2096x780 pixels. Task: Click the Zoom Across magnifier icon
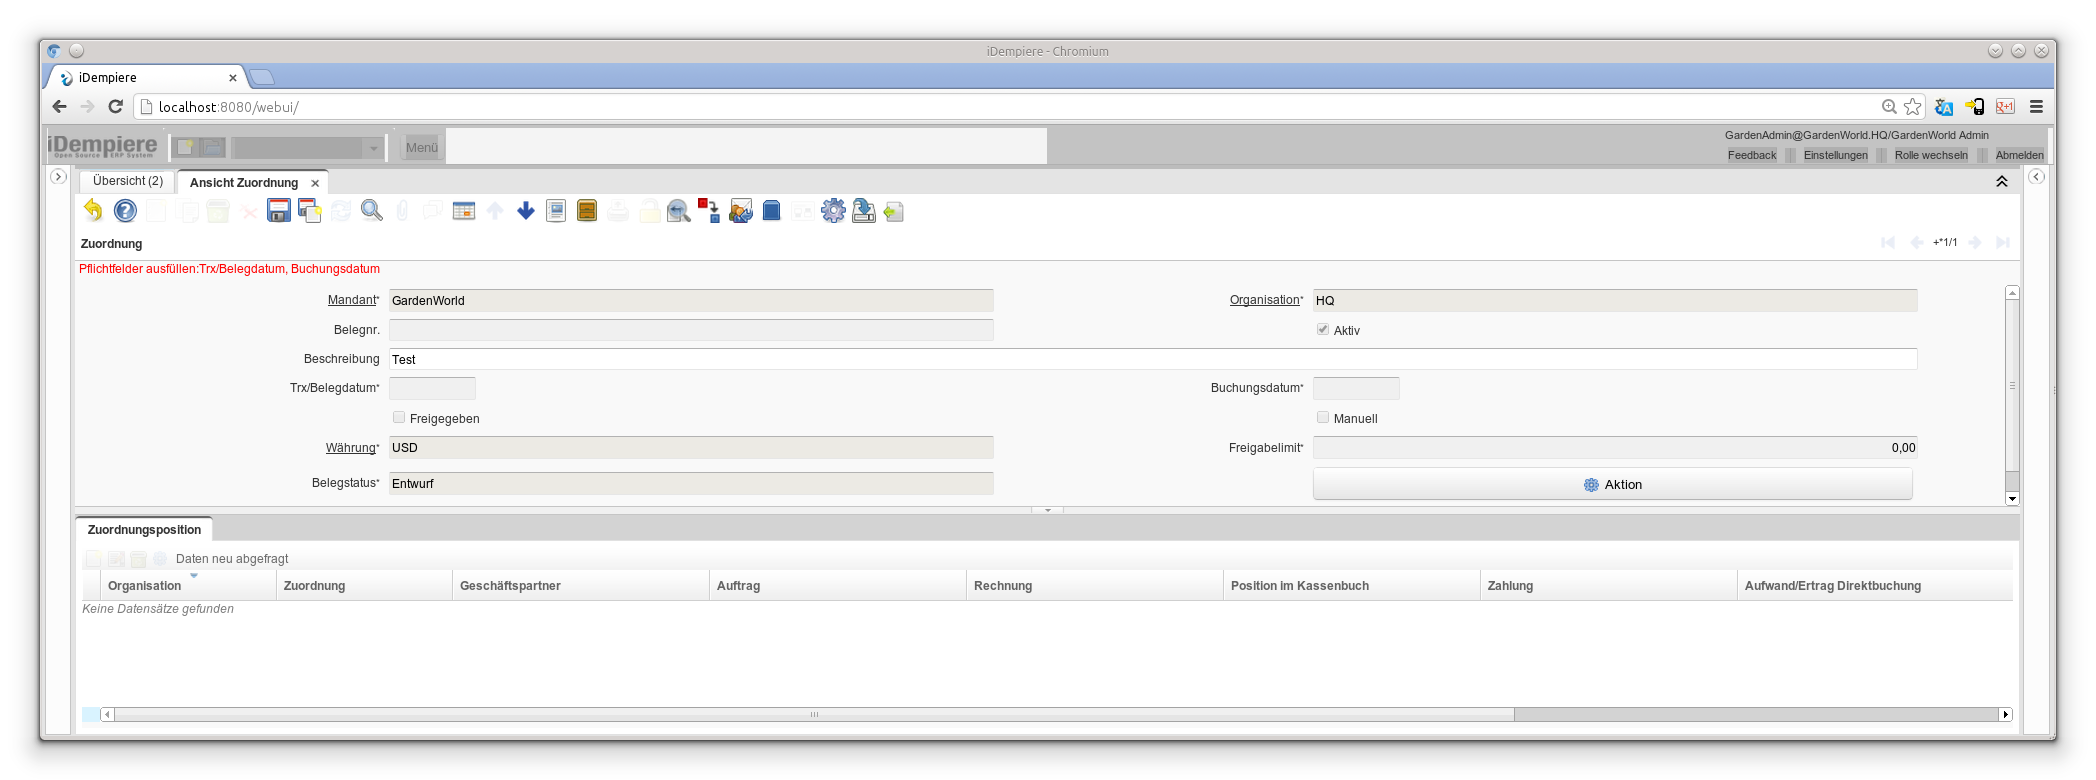point(679,210)
